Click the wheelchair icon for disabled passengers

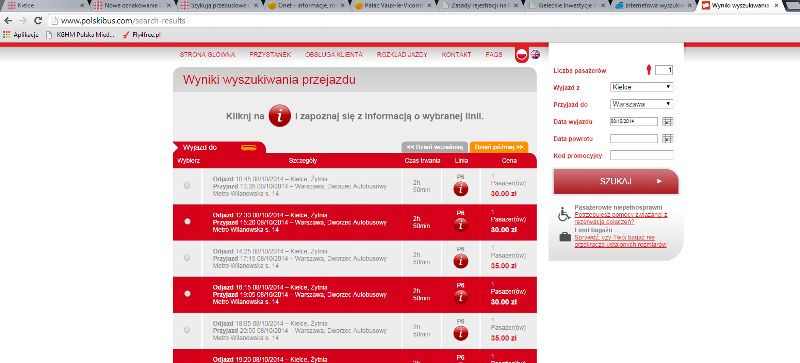click(564, 214)
